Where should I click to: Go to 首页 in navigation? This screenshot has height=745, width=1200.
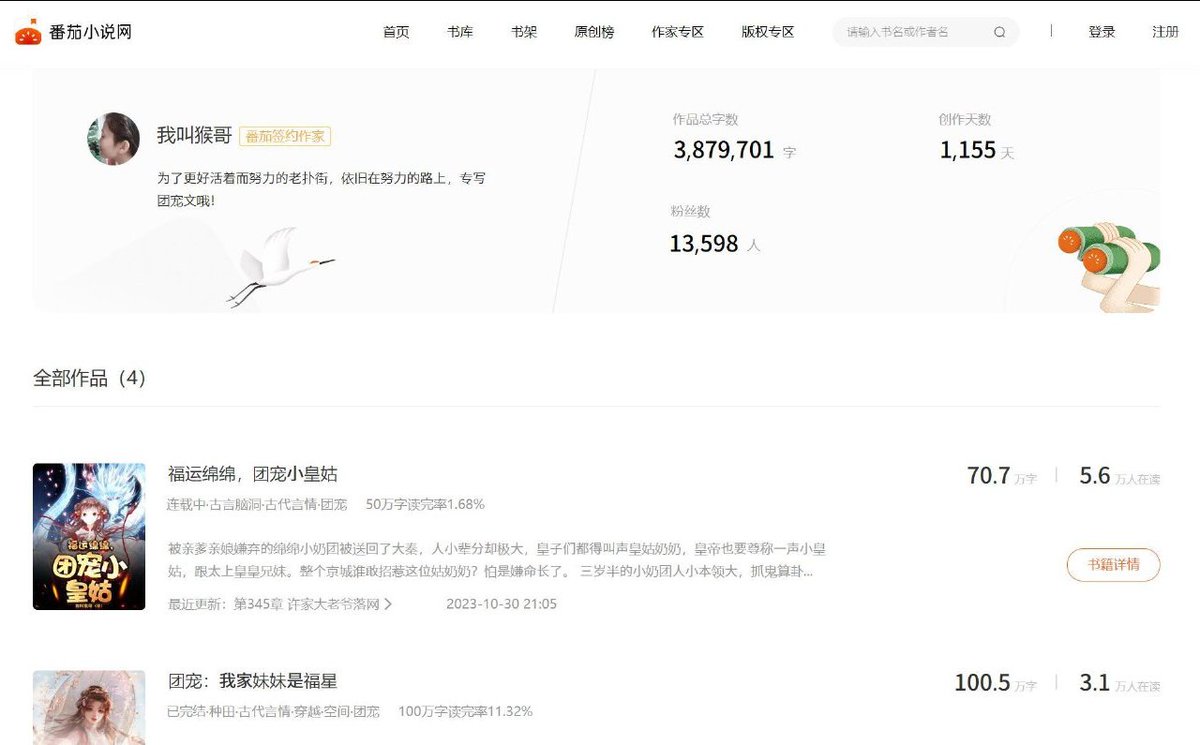(396, 32)
